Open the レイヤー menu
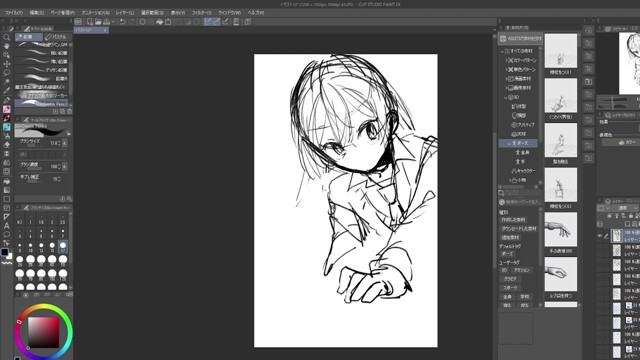 (125, 13)
